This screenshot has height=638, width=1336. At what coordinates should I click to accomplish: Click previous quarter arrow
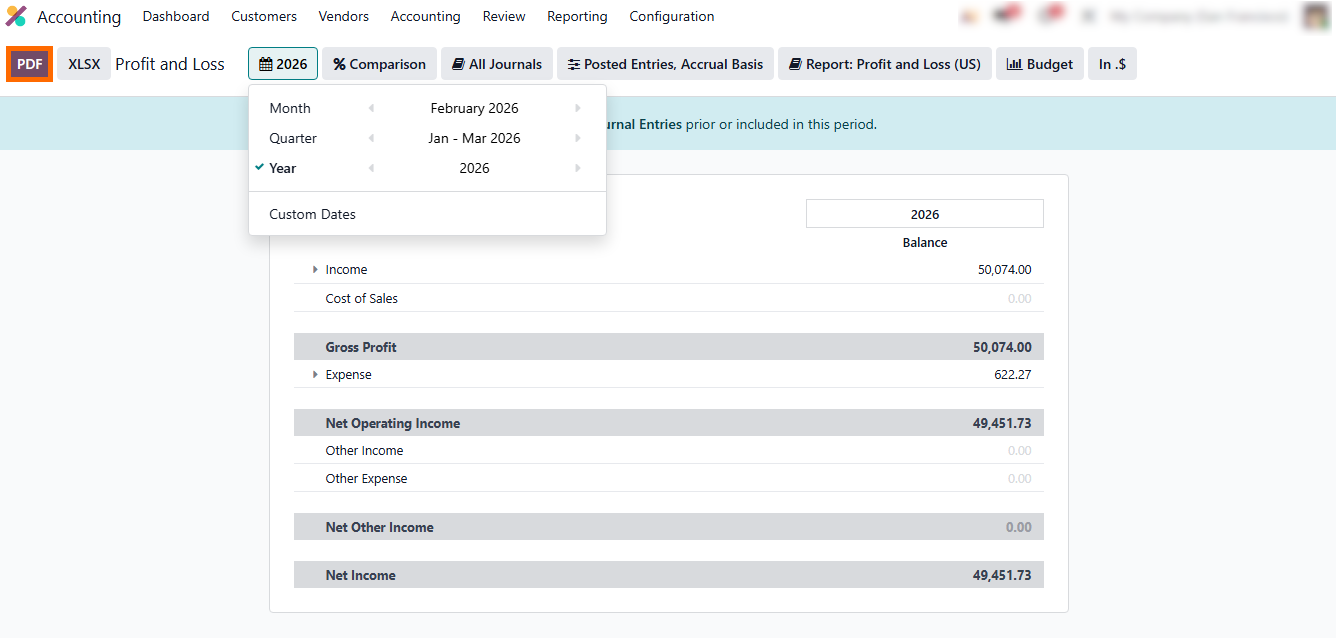pos(371,138)
